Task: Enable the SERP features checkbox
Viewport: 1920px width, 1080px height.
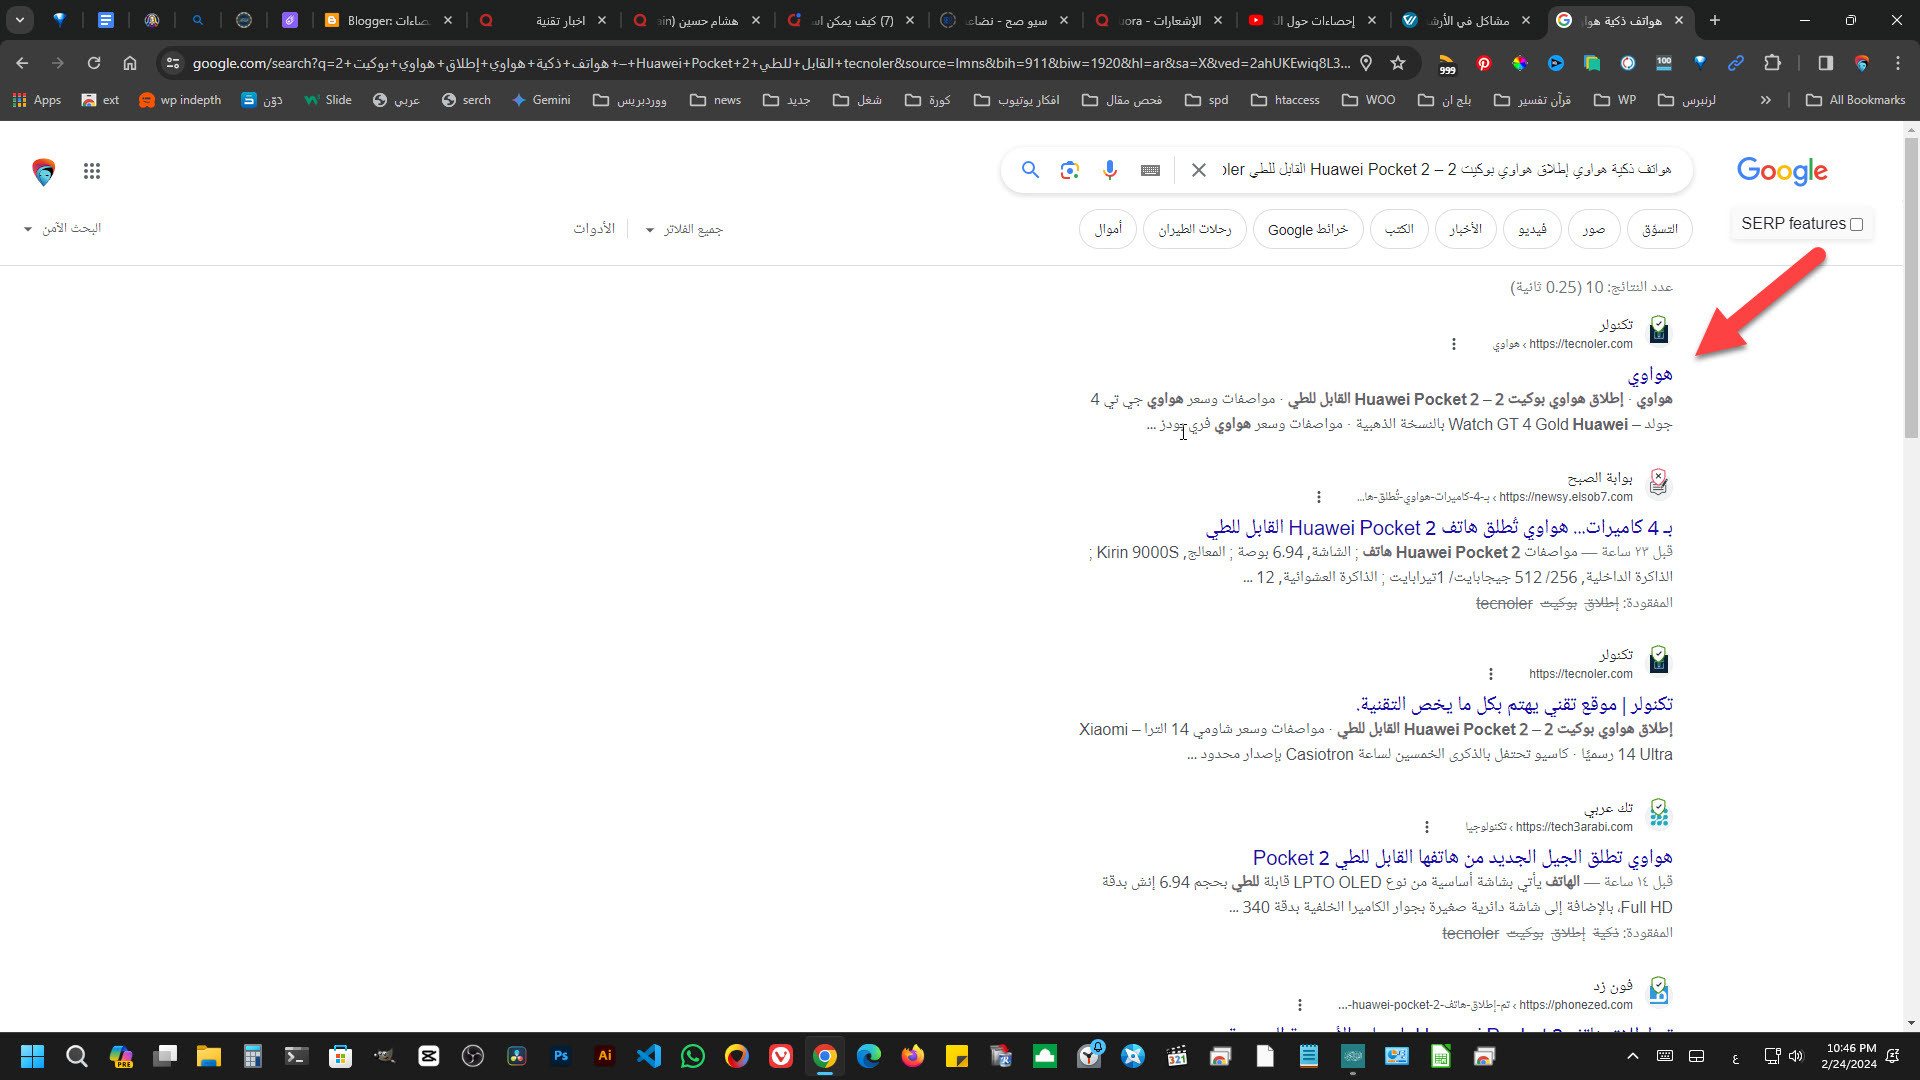Action: pos(1856,224)
